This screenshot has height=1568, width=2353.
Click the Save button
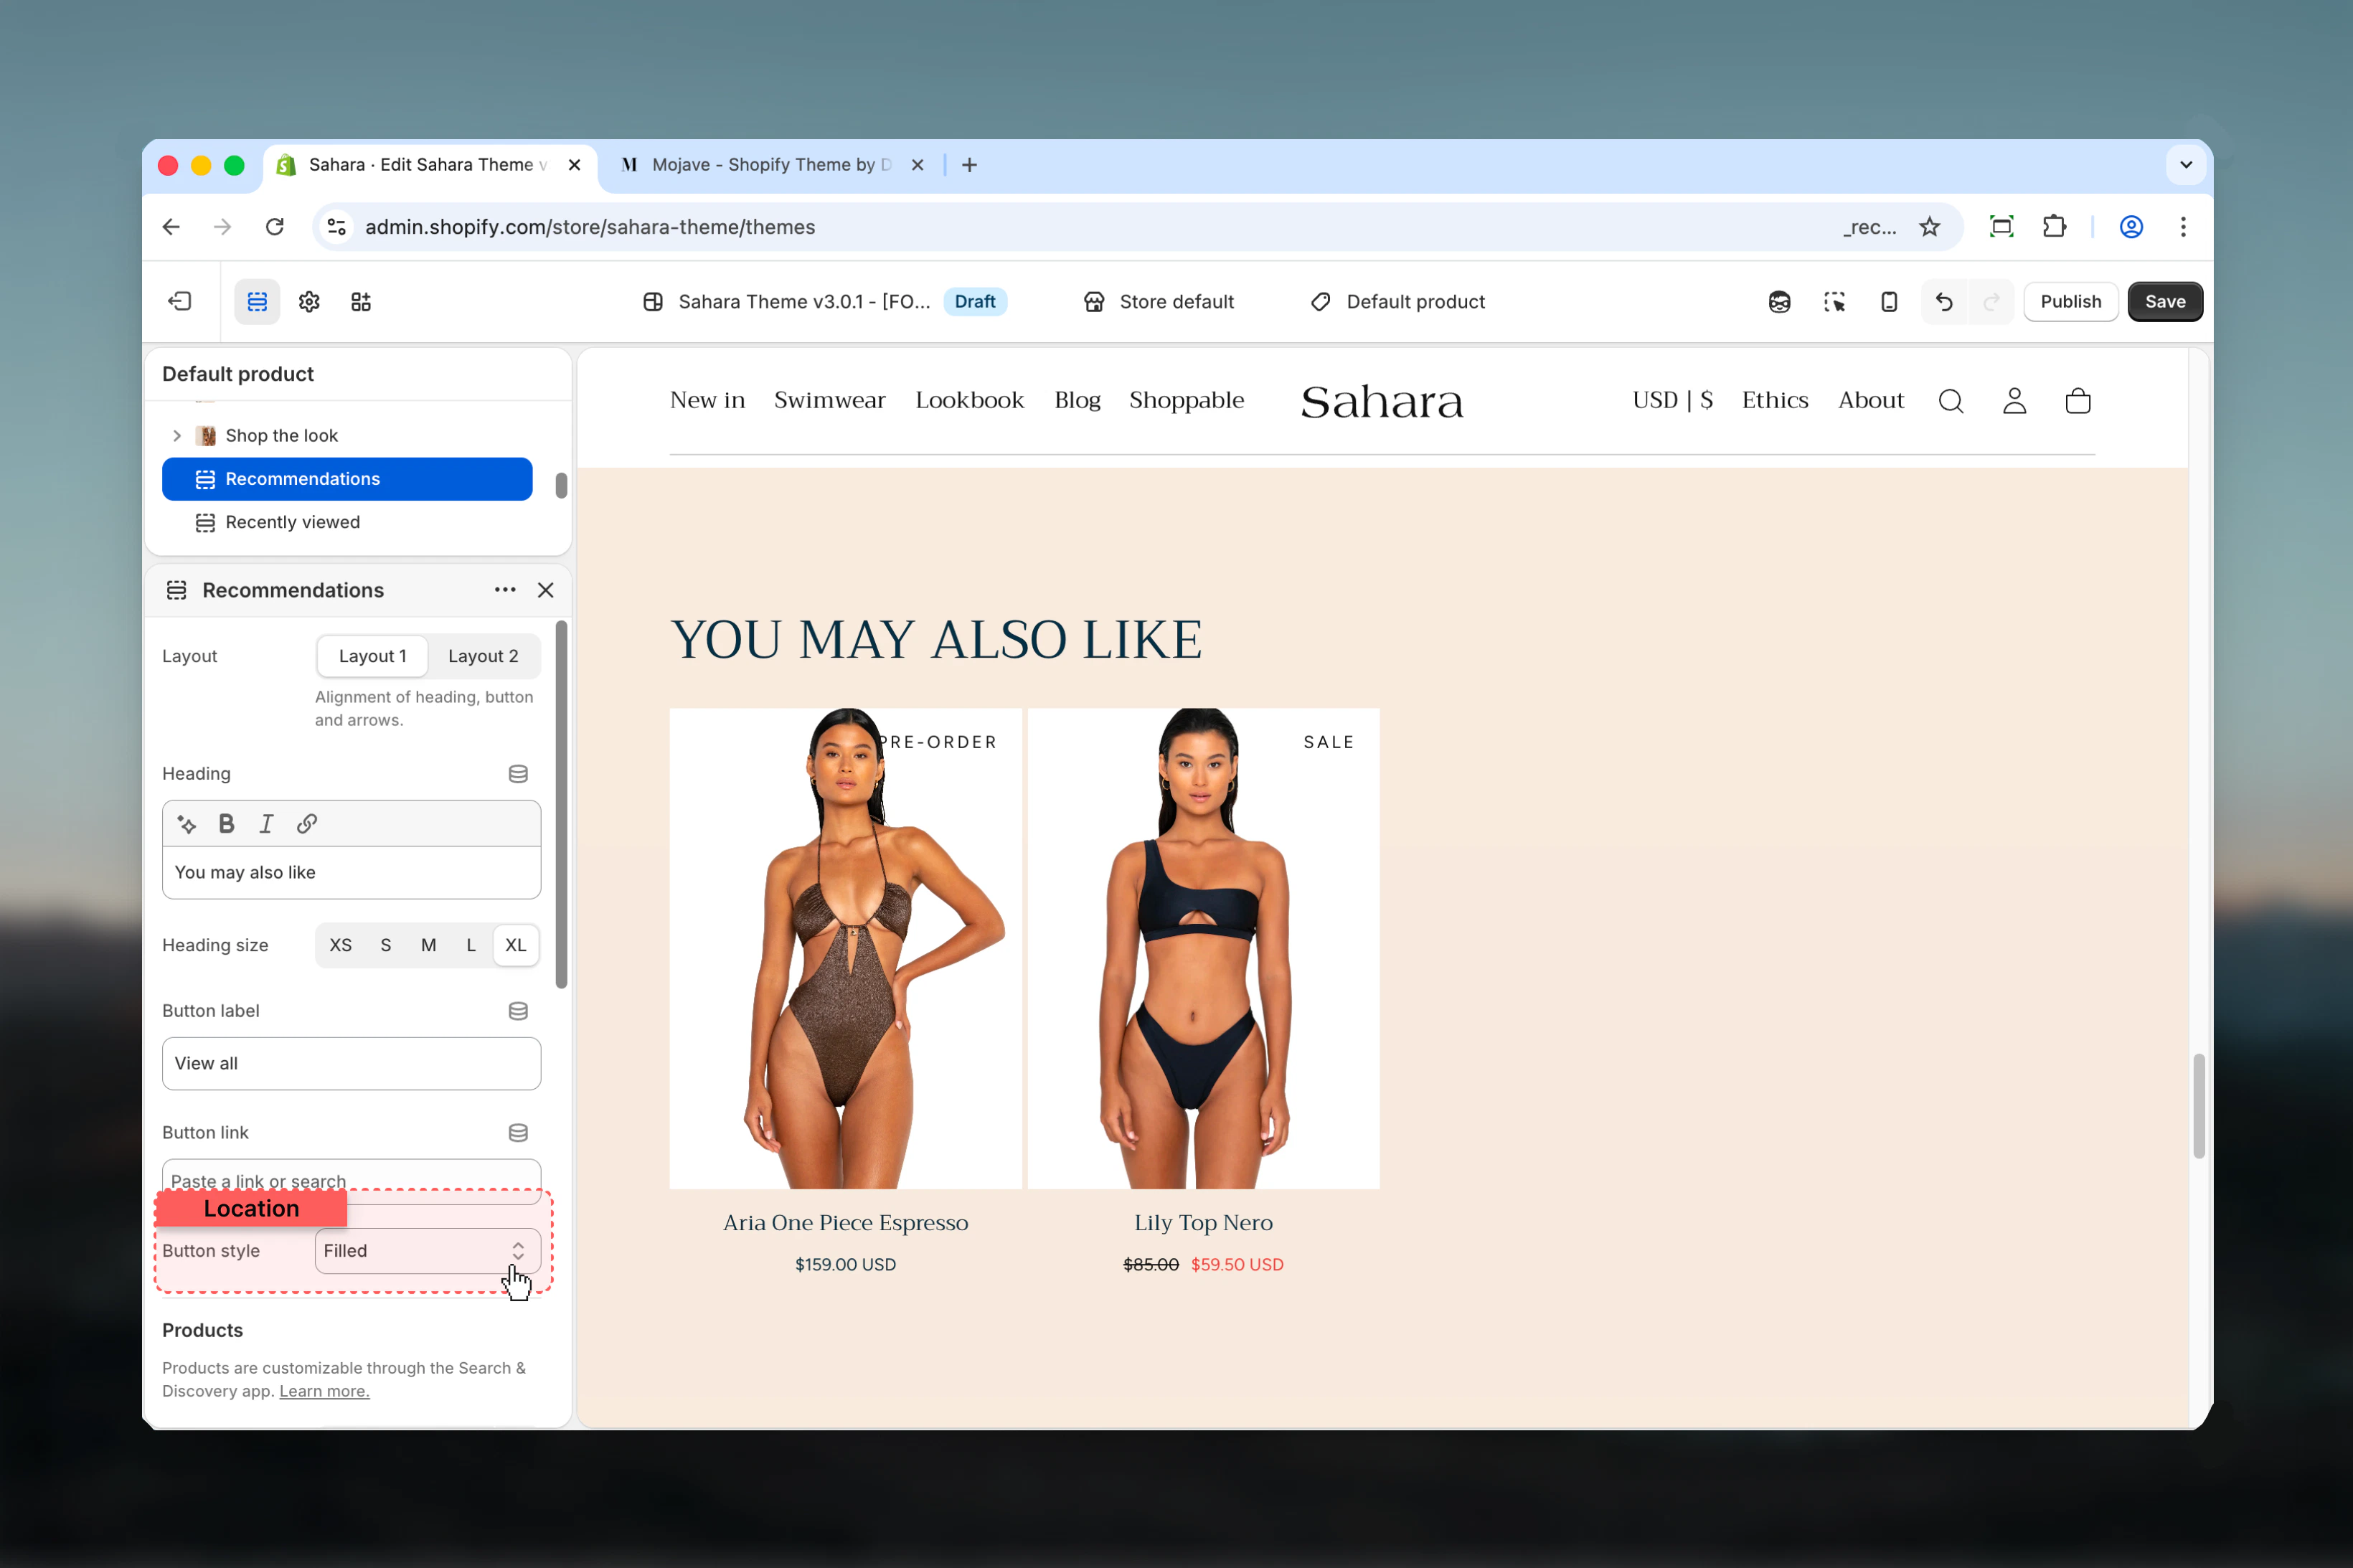pos(2165,302)
